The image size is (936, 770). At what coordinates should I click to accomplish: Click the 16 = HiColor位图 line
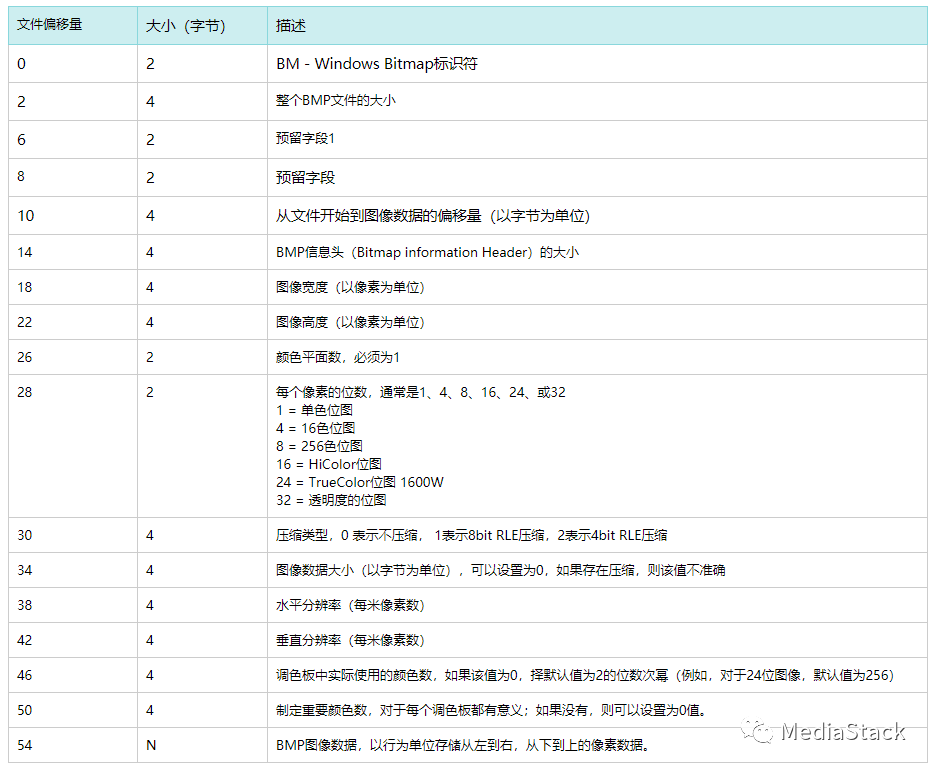(329, 464)
